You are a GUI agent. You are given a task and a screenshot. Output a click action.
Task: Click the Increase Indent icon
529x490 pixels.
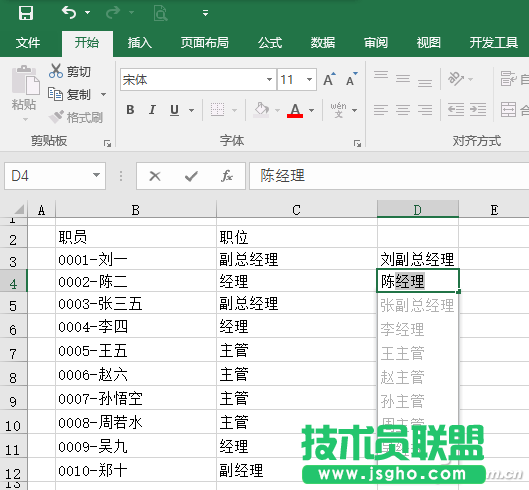[478, 110]
